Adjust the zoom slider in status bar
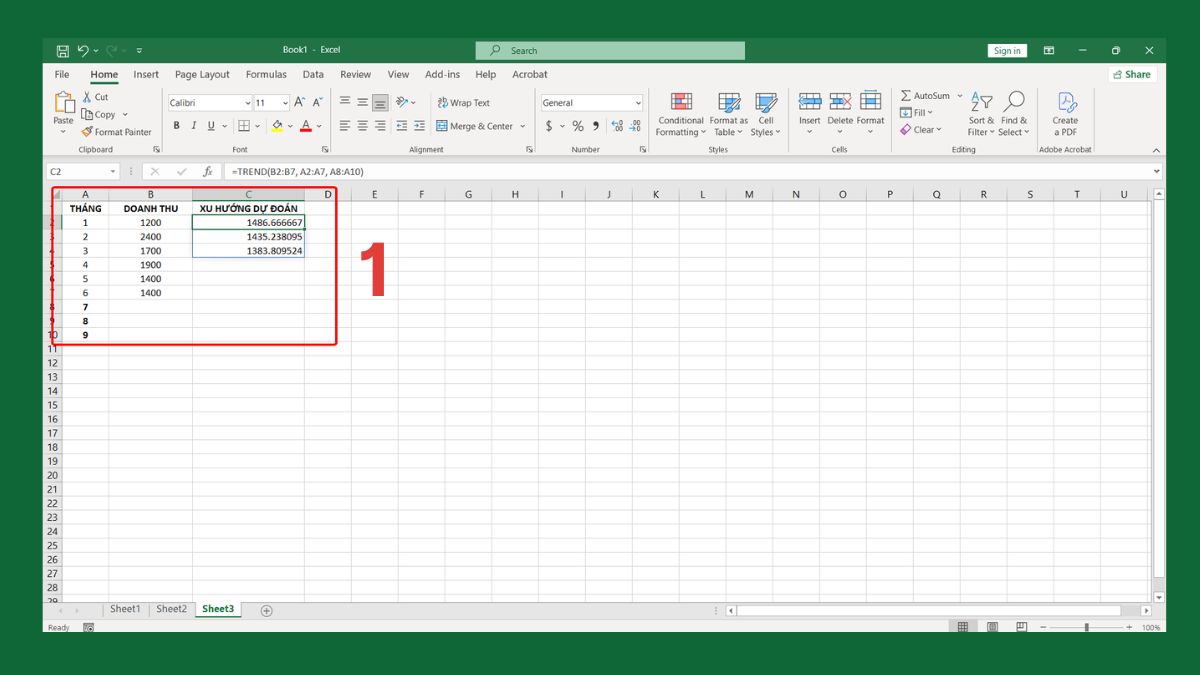The image size is (1200, 675). pos(1087,627)
